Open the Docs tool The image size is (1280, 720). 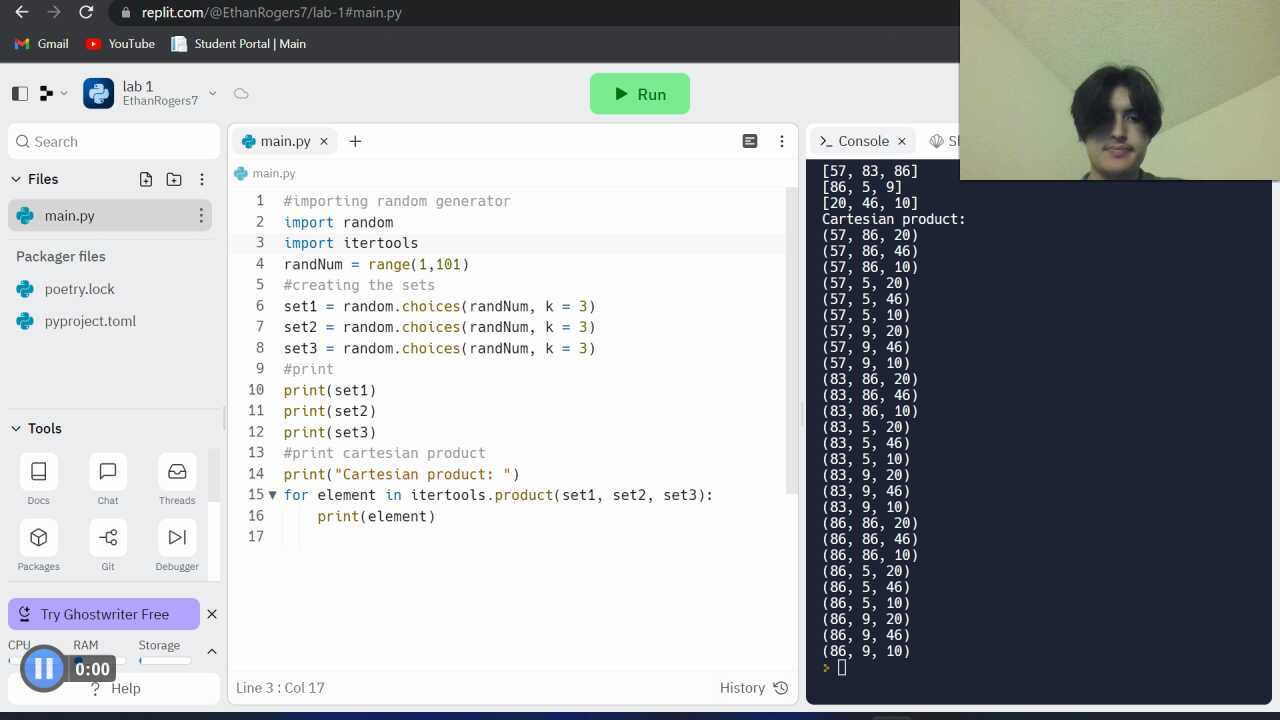pos(38,480)
